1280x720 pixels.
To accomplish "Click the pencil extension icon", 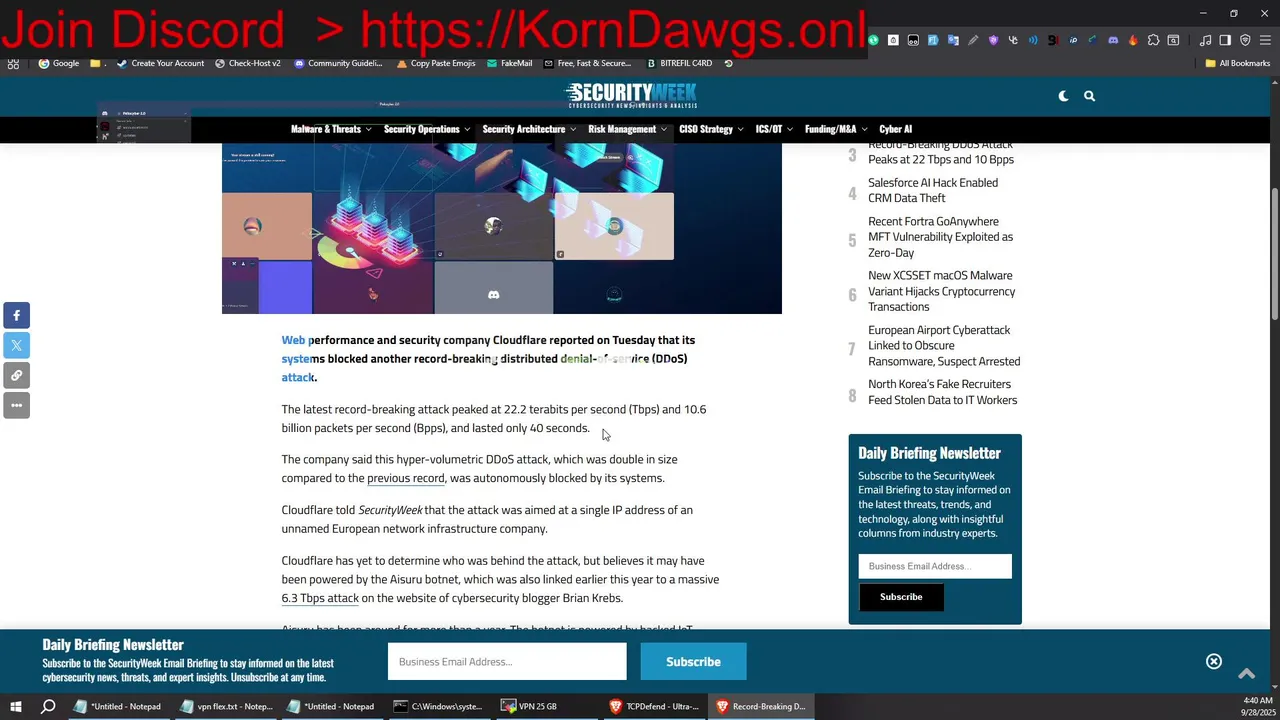I will point(973,40).
